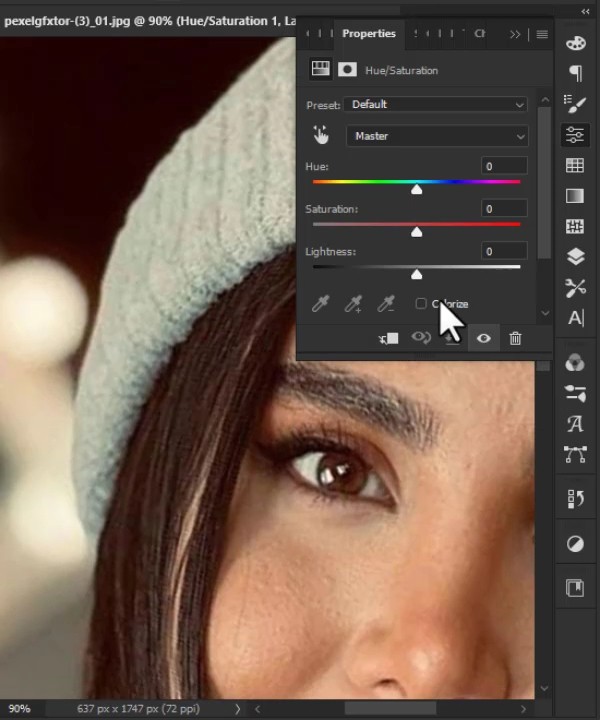Open the Libraries panel icon
The image size is (600, 720).
point(575,588)
